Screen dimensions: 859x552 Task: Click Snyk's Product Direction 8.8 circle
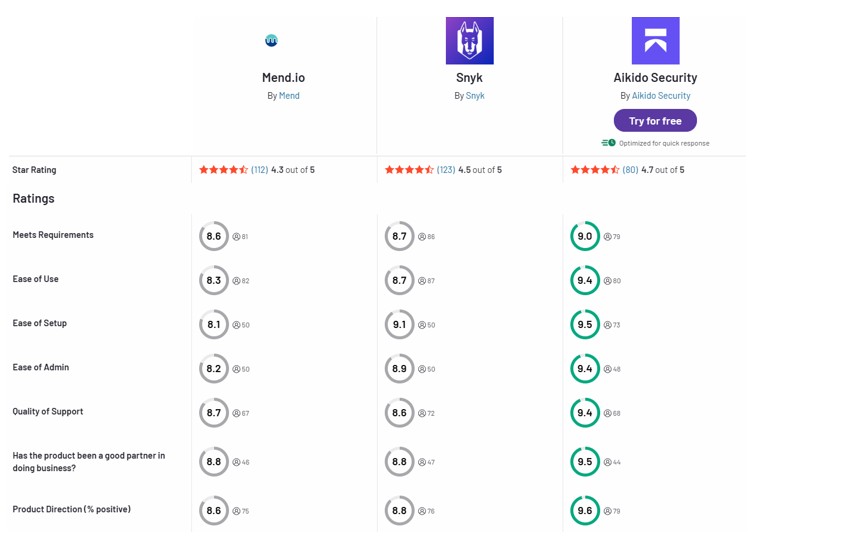pos(399,510)
